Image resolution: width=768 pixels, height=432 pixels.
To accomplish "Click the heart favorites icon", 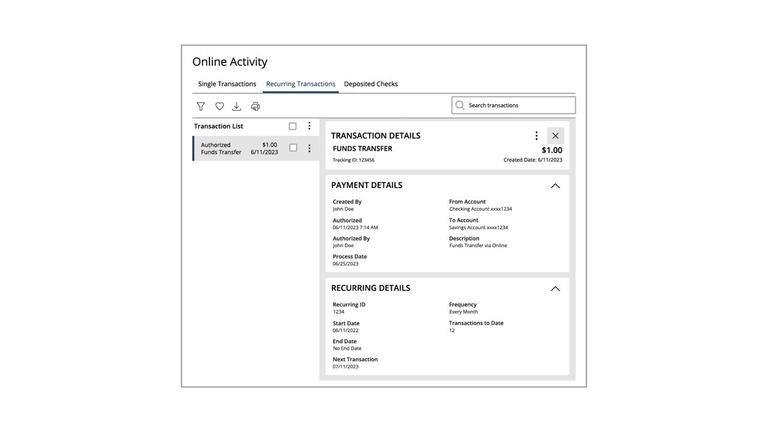I will (x=219, y=106).
